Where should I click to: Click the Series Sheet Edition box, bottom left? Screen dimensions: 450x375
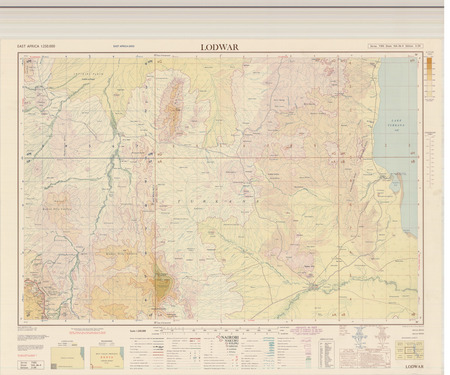point(31,365)
